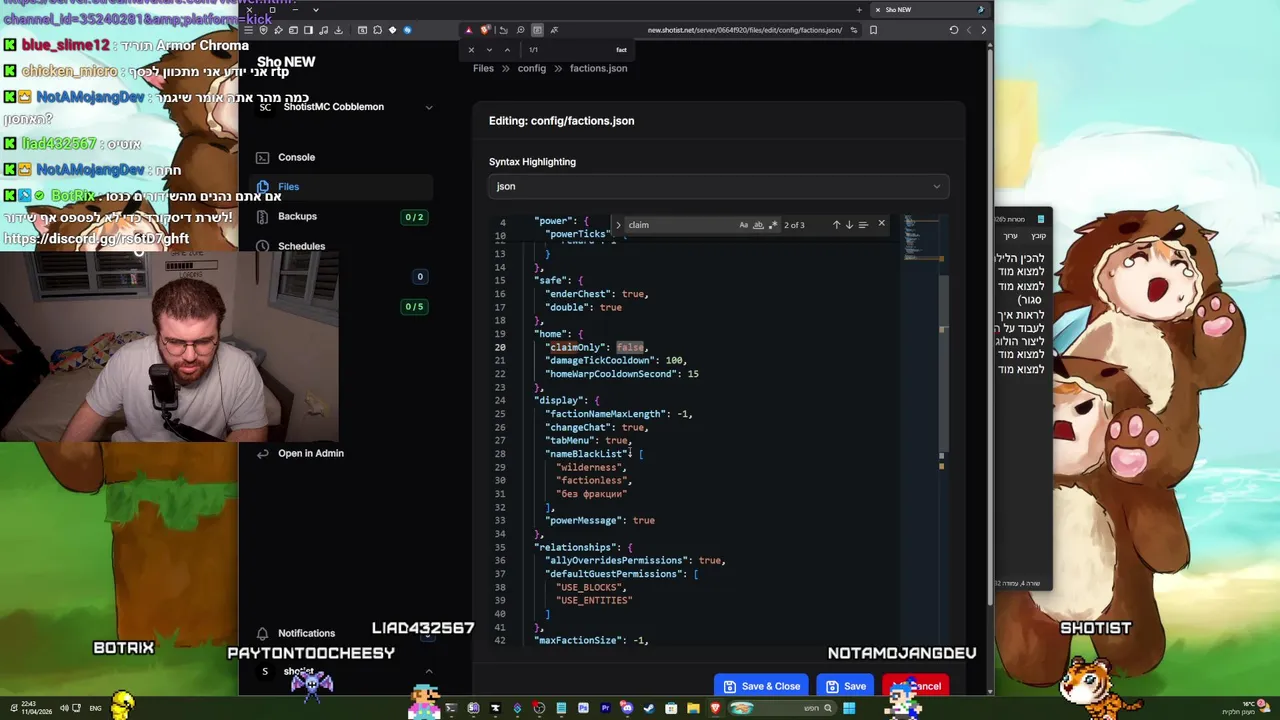Open the Schedules page
The height and width of the screenshot is (720, 1280).
click(x=301, y=246)
